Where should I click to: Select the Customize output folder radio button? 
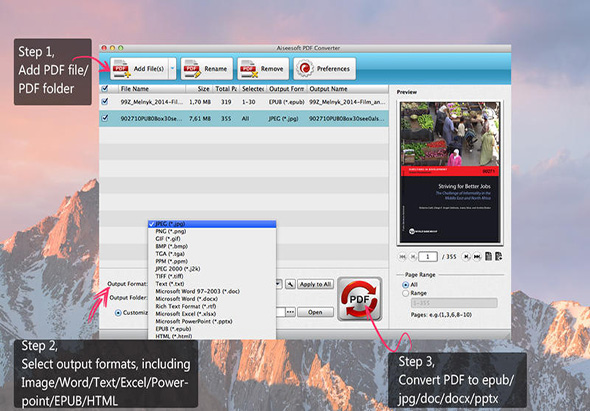[x=118, y=313]
